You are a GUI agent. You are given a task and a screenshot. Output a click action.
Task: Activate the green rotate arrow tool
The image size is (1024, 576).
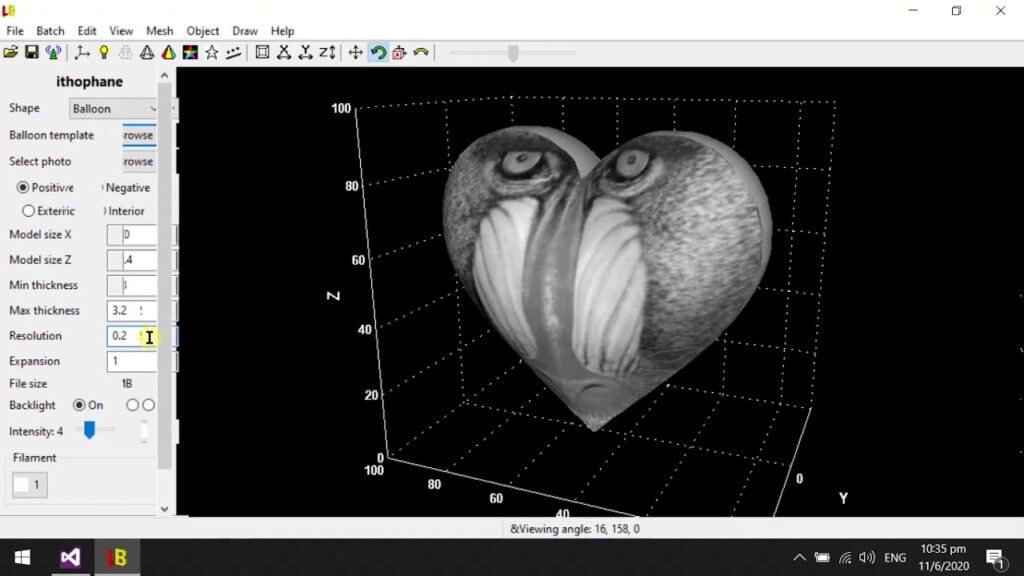pyautogui.click(x=377, y=52)
